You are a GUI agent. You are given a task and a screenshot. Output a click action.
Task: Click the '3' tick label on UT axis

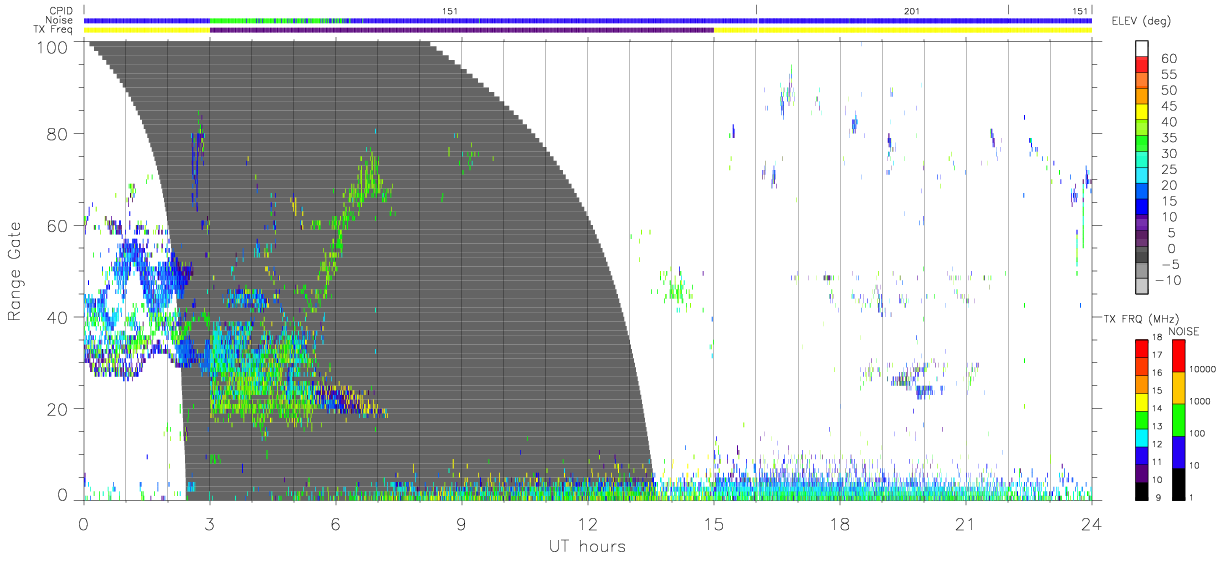pyautogui.click(x=209, y=524)
